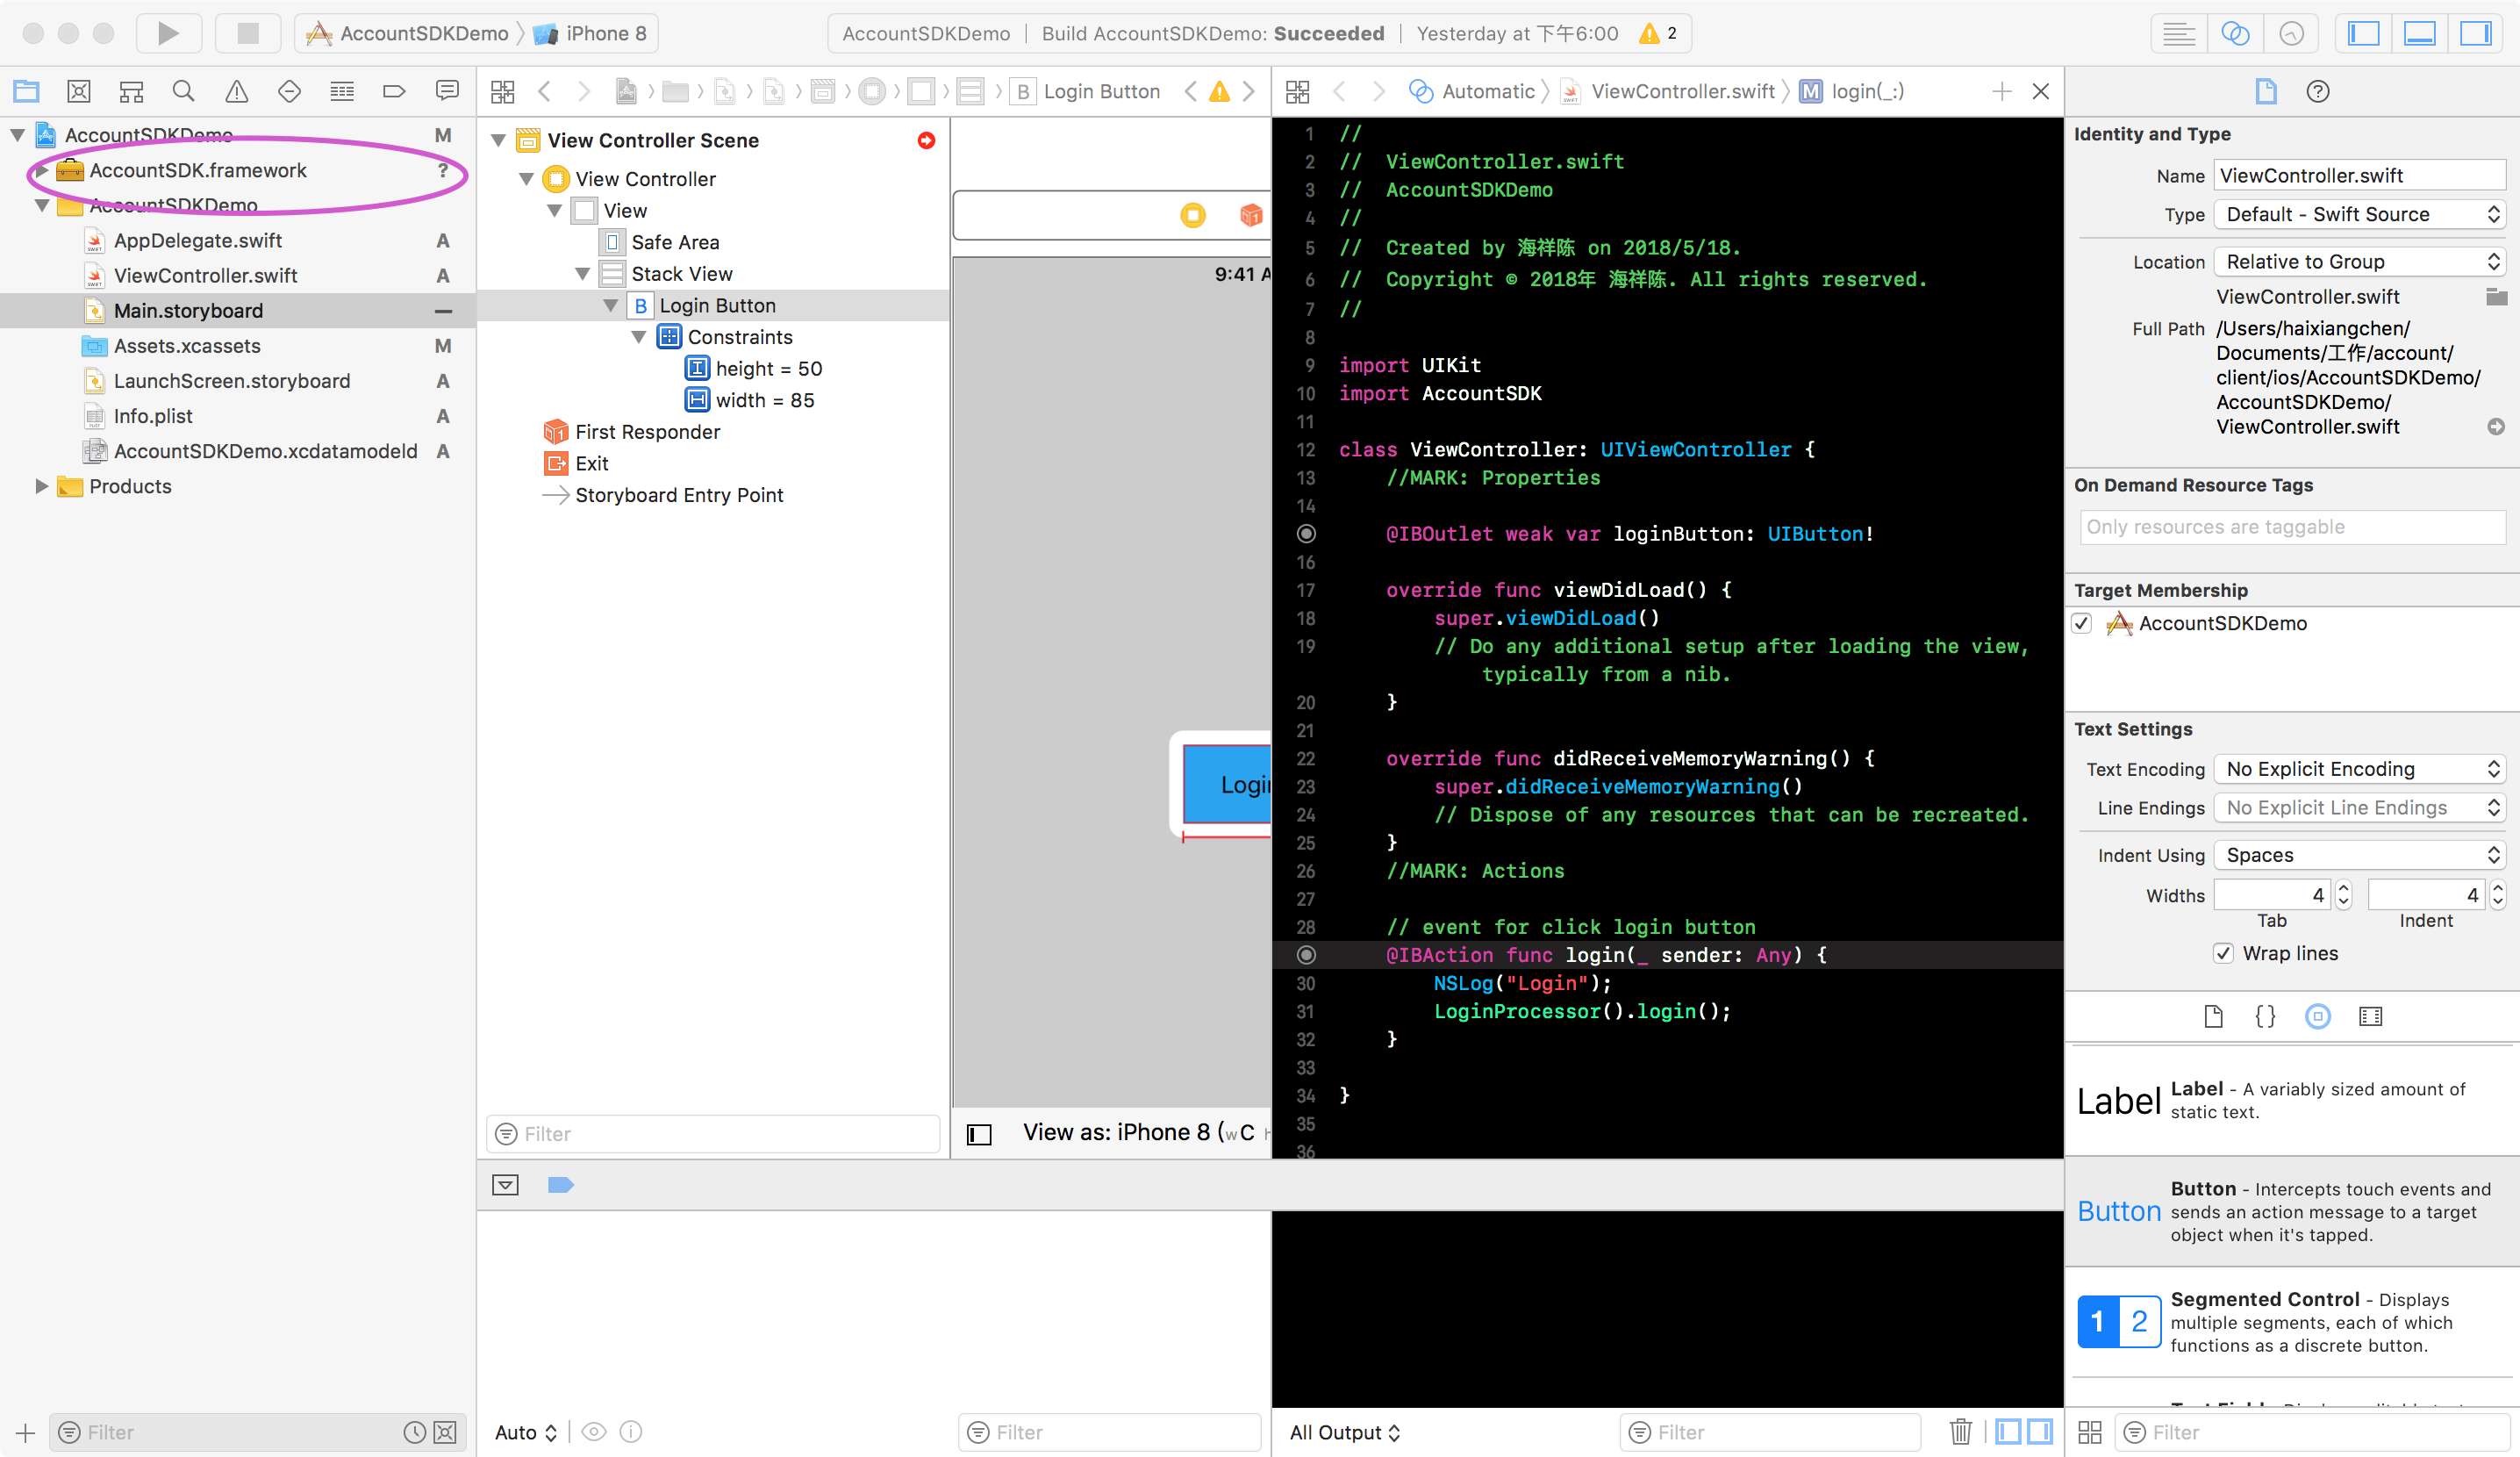Open the Breakpoint navigator
Viewport: 2520px width, 1457px height.
click(x=394, y=91)
